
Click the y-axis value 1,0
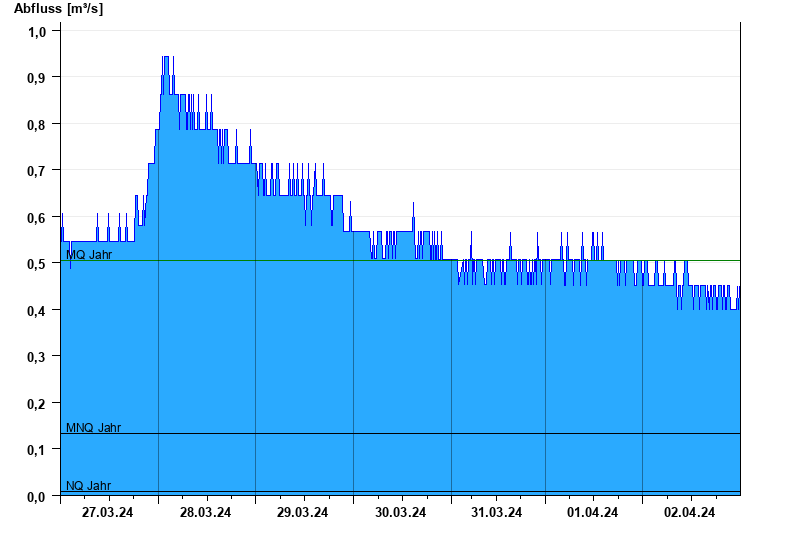tap(36, 32)
